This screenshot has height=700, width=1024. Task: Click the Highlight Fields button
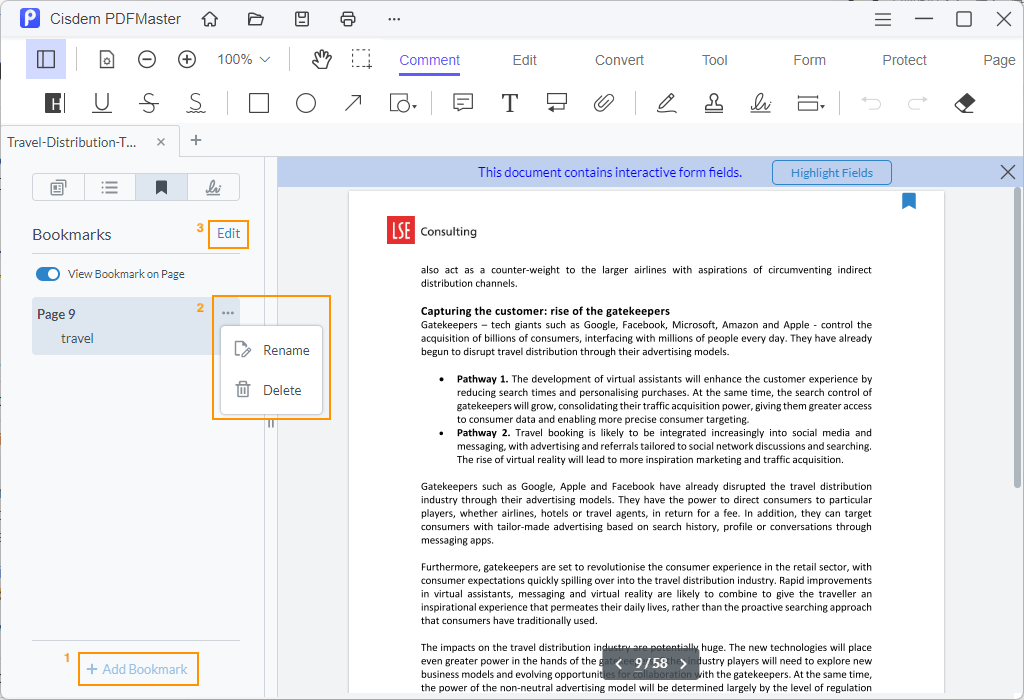[831, 172]
